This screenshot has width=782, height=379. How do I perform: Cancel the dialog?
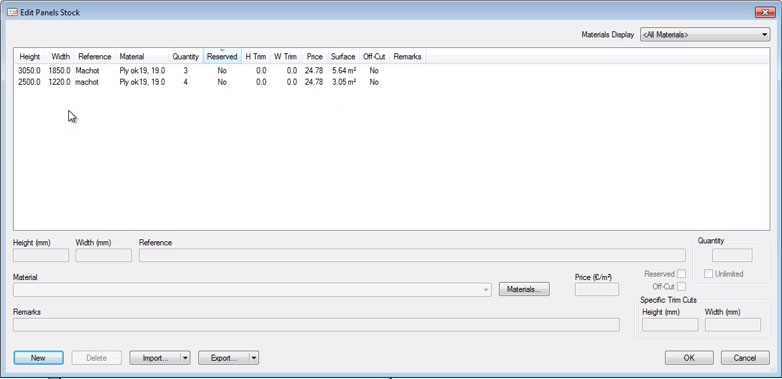point(745,358)
